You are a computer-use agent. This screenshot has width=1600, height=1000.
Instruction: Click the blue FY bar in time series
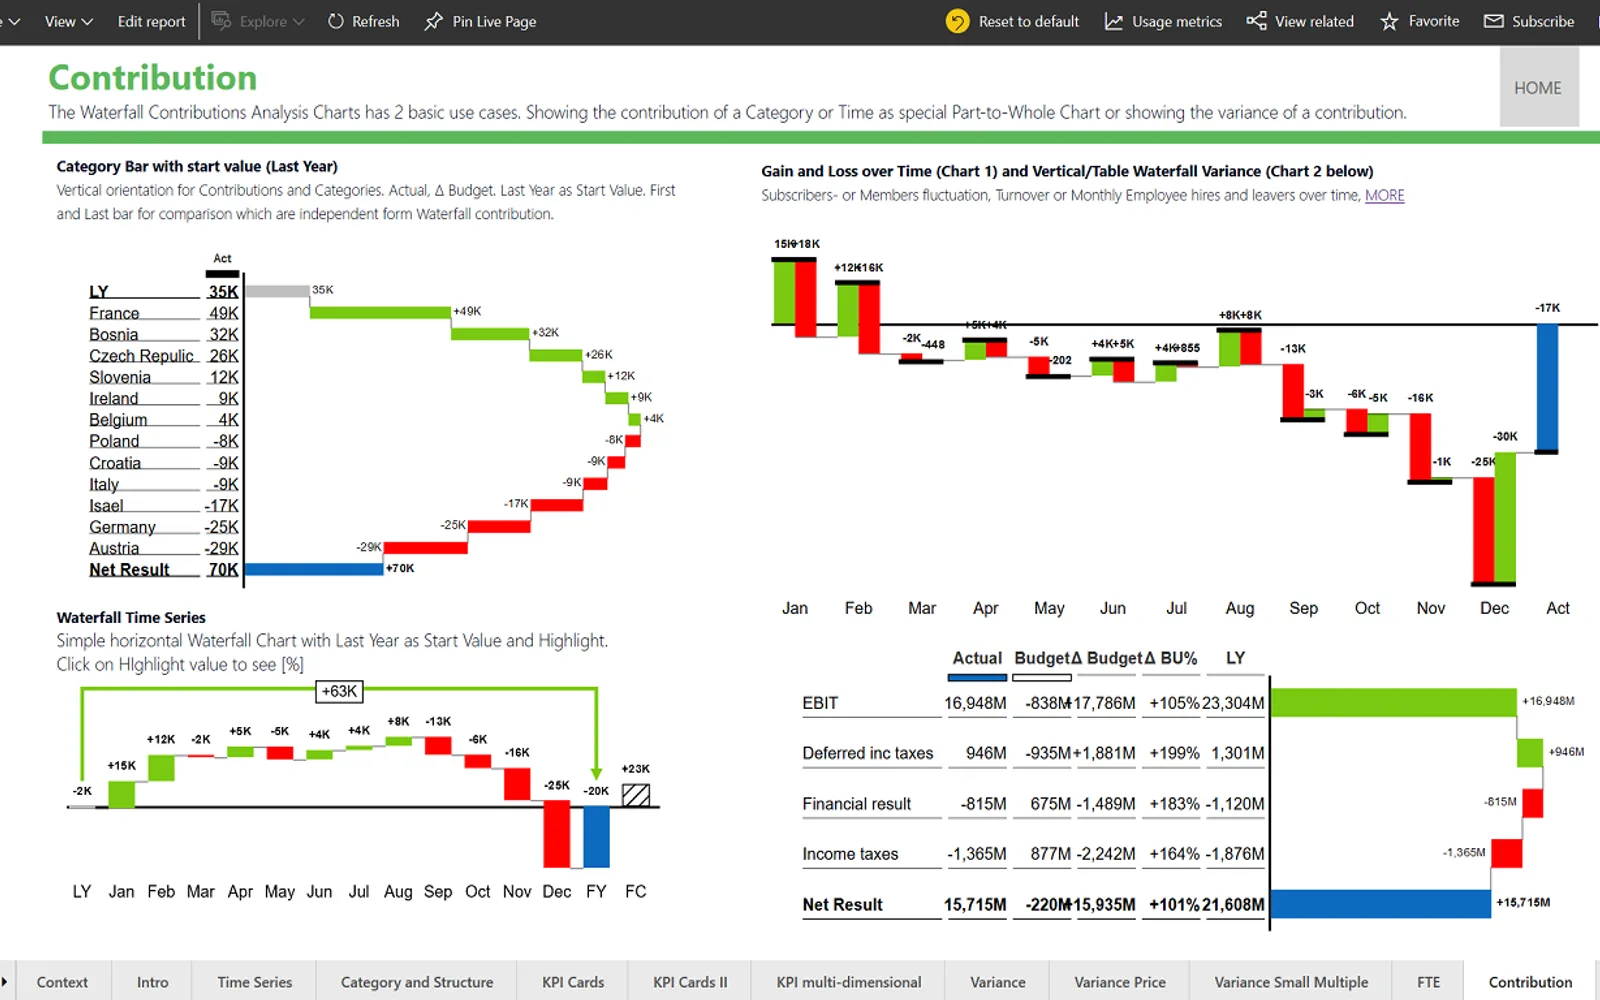click(596, 837)
